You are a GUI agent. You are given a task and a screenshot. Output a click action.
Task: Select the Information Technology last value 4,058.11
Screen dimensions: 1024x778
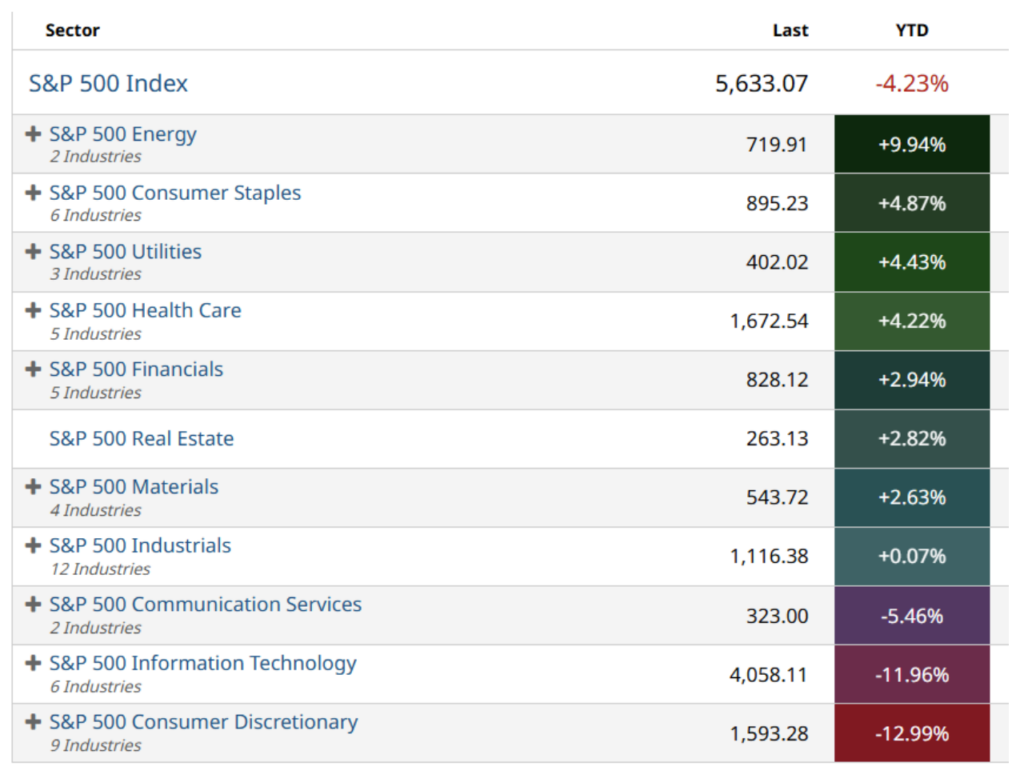tap(769, 675)
